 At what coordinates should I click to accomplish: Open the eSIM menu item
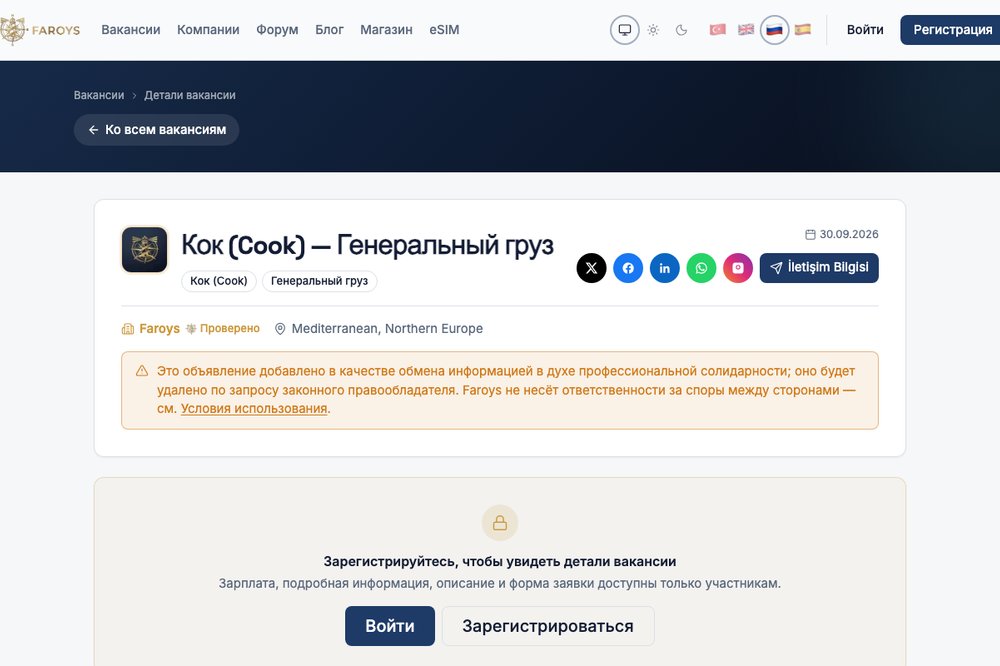pos(444,30)
